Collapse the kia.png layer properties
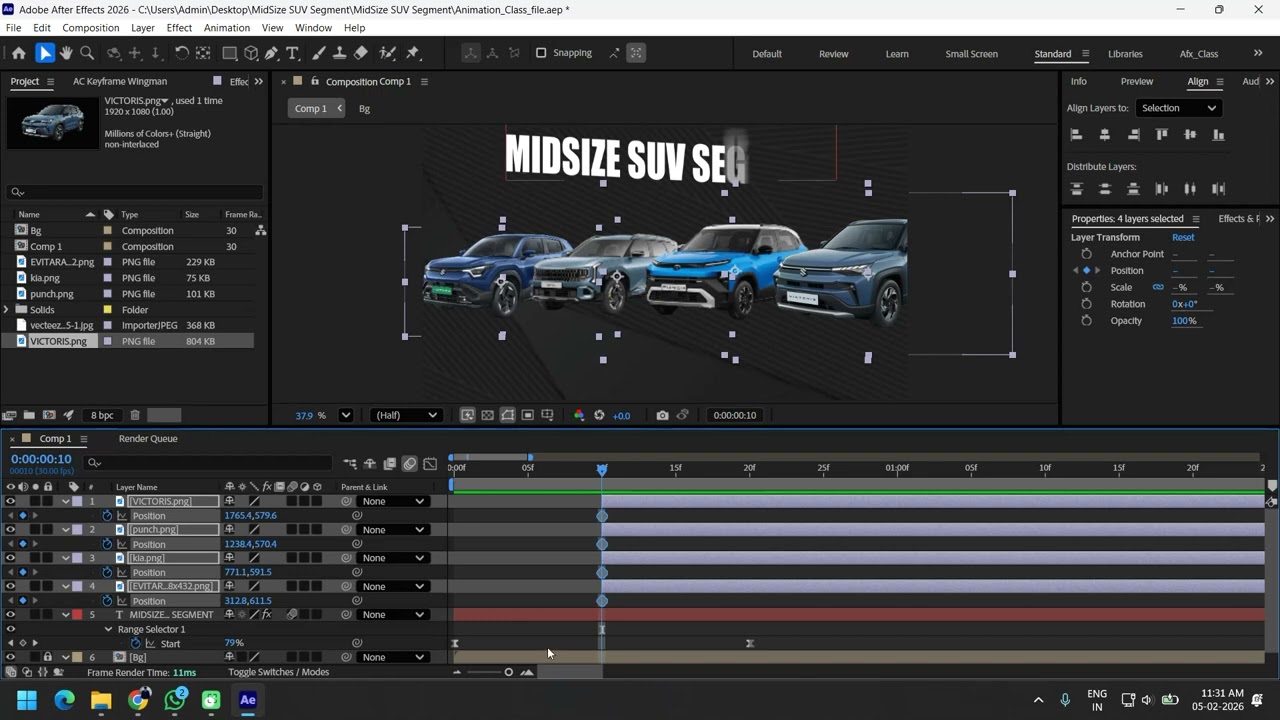This screenshot has width=1280, height=720. (x=65, y=558)
